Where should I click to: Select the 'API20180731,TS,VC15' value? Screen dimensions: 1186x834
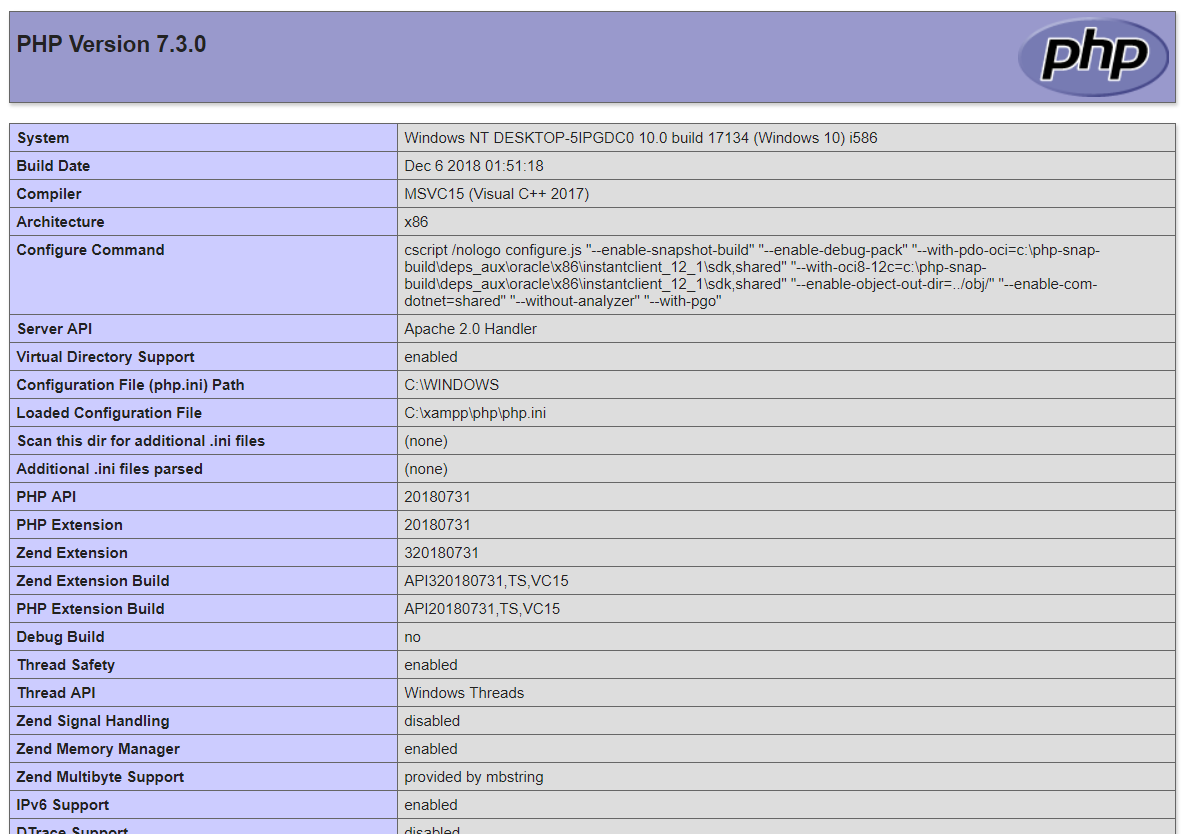[482, 609]
